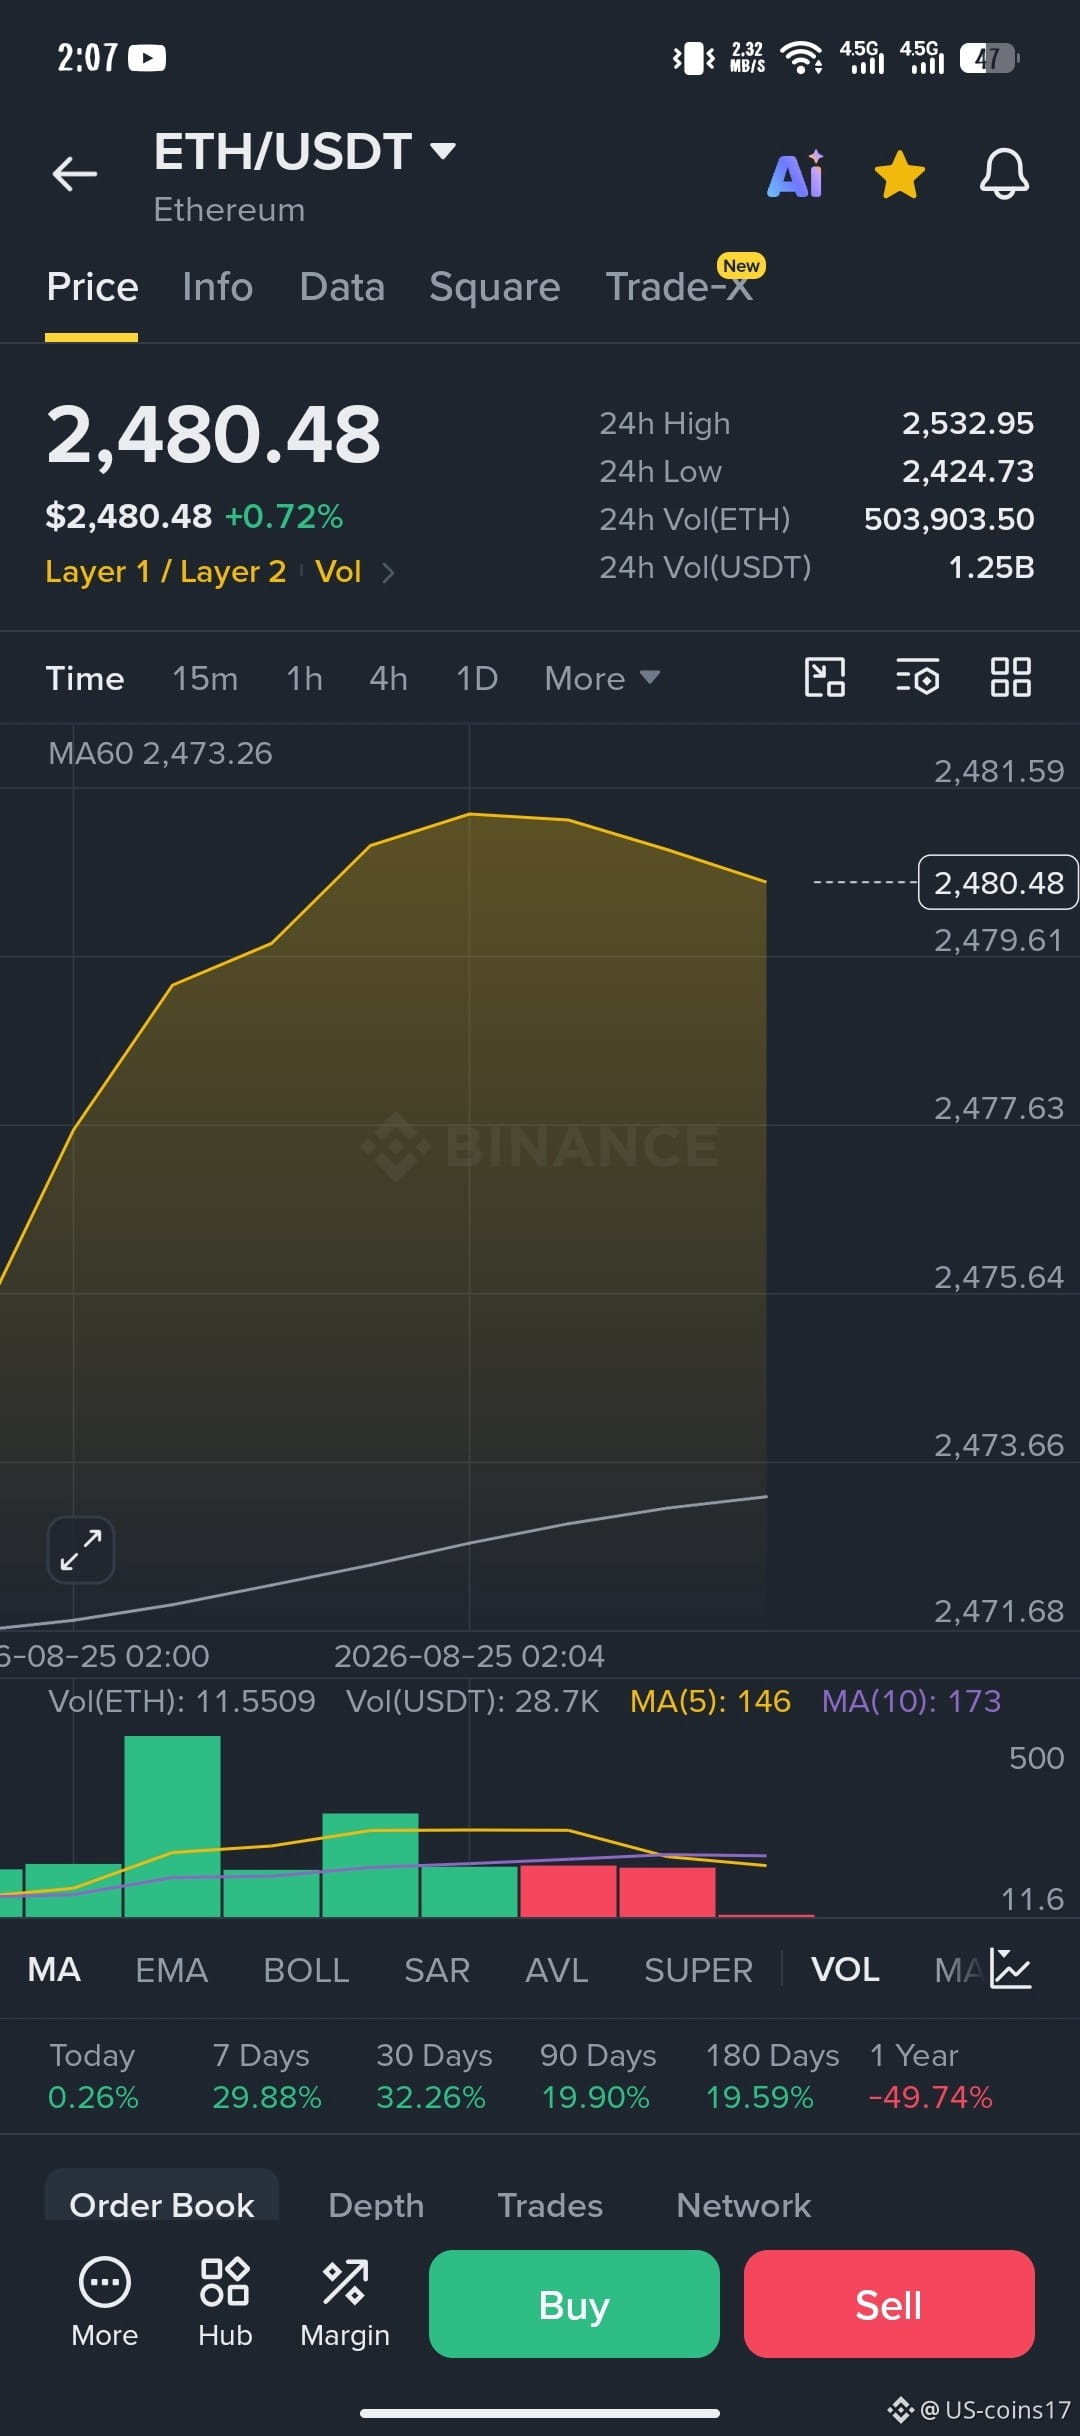Open Layer 1 / Layer 2 category link
Screen dimensions: 1080x2436
(x=166, y=571)
